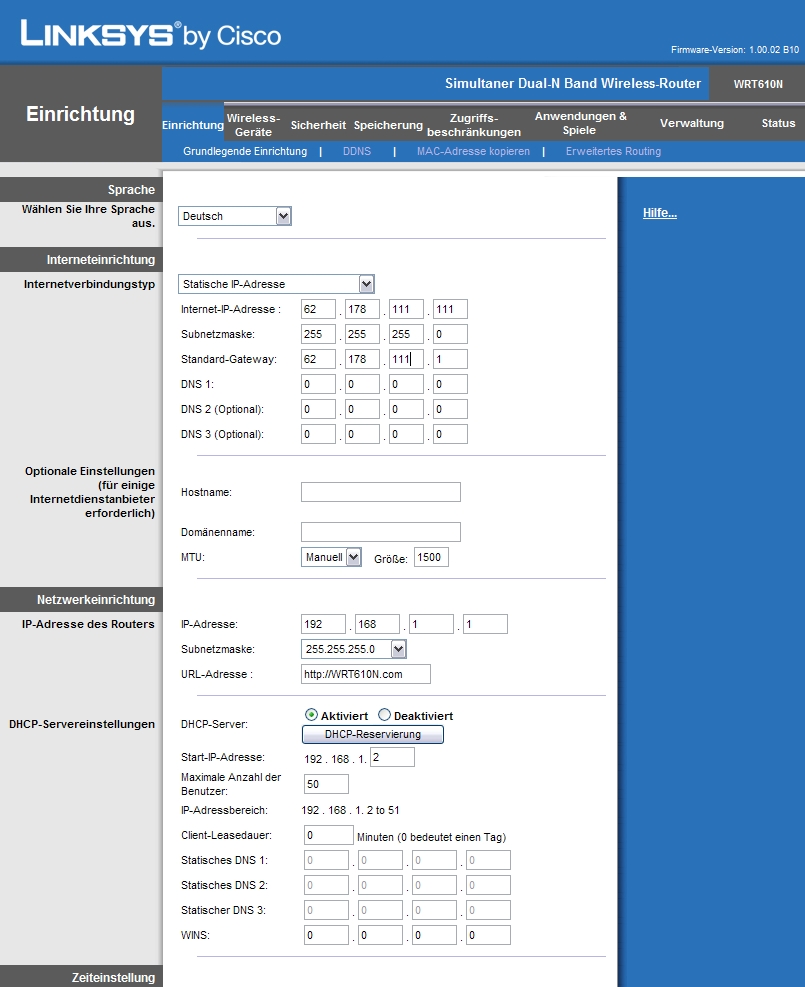Focus the Client-Leasedauer minutes field
The height and width of the screenshot is (987, 805).
[327, 835]
